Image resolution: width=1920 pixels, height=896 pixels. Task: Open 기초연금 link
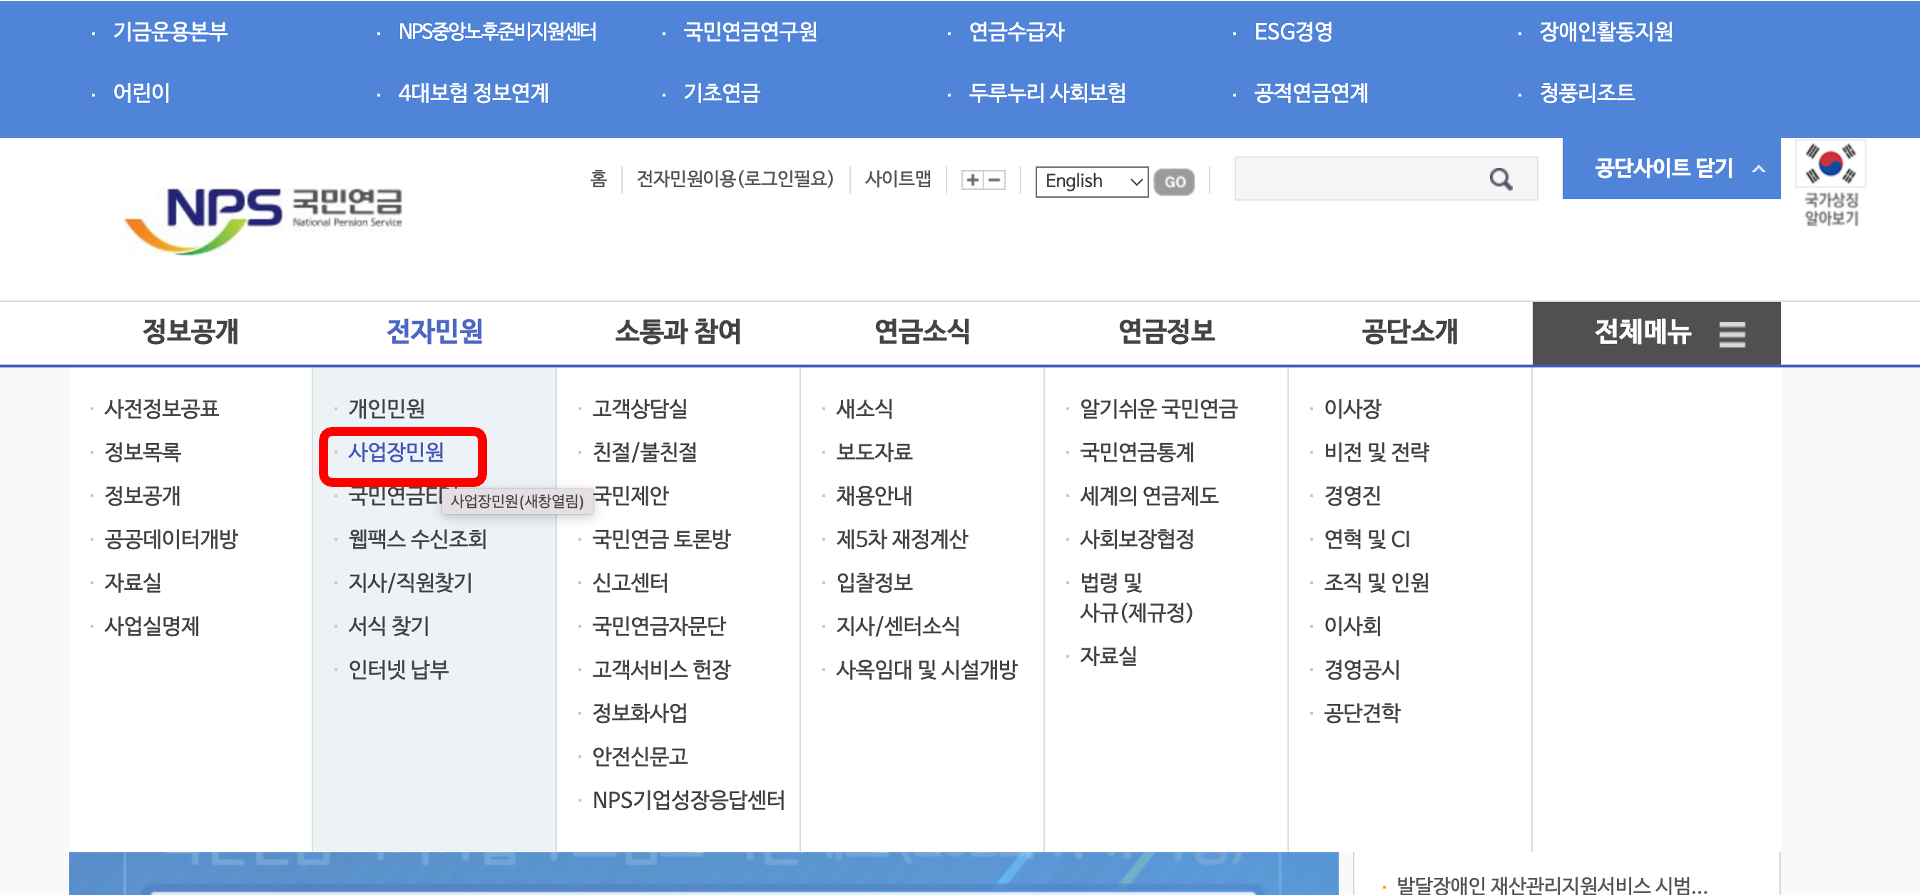point(722,93)
